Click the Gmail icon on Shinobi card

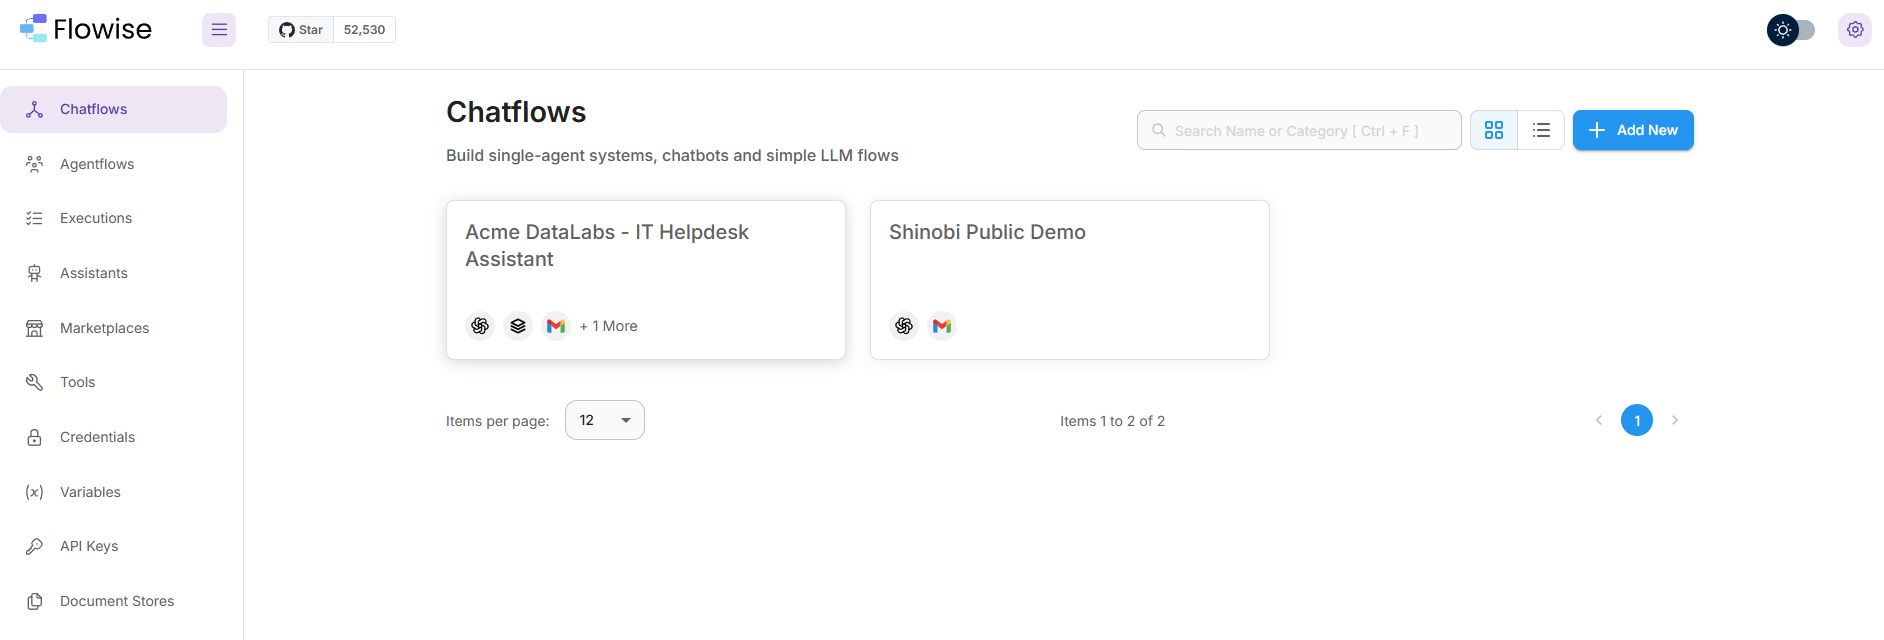pyautogui.click(x=942, y=326)
